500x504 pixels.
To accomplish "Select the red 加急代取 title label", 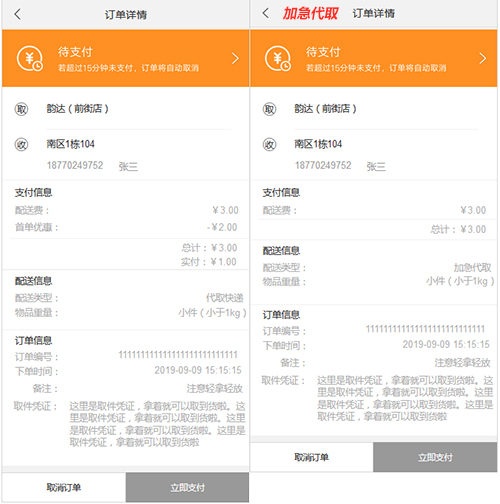I will 310,14.
